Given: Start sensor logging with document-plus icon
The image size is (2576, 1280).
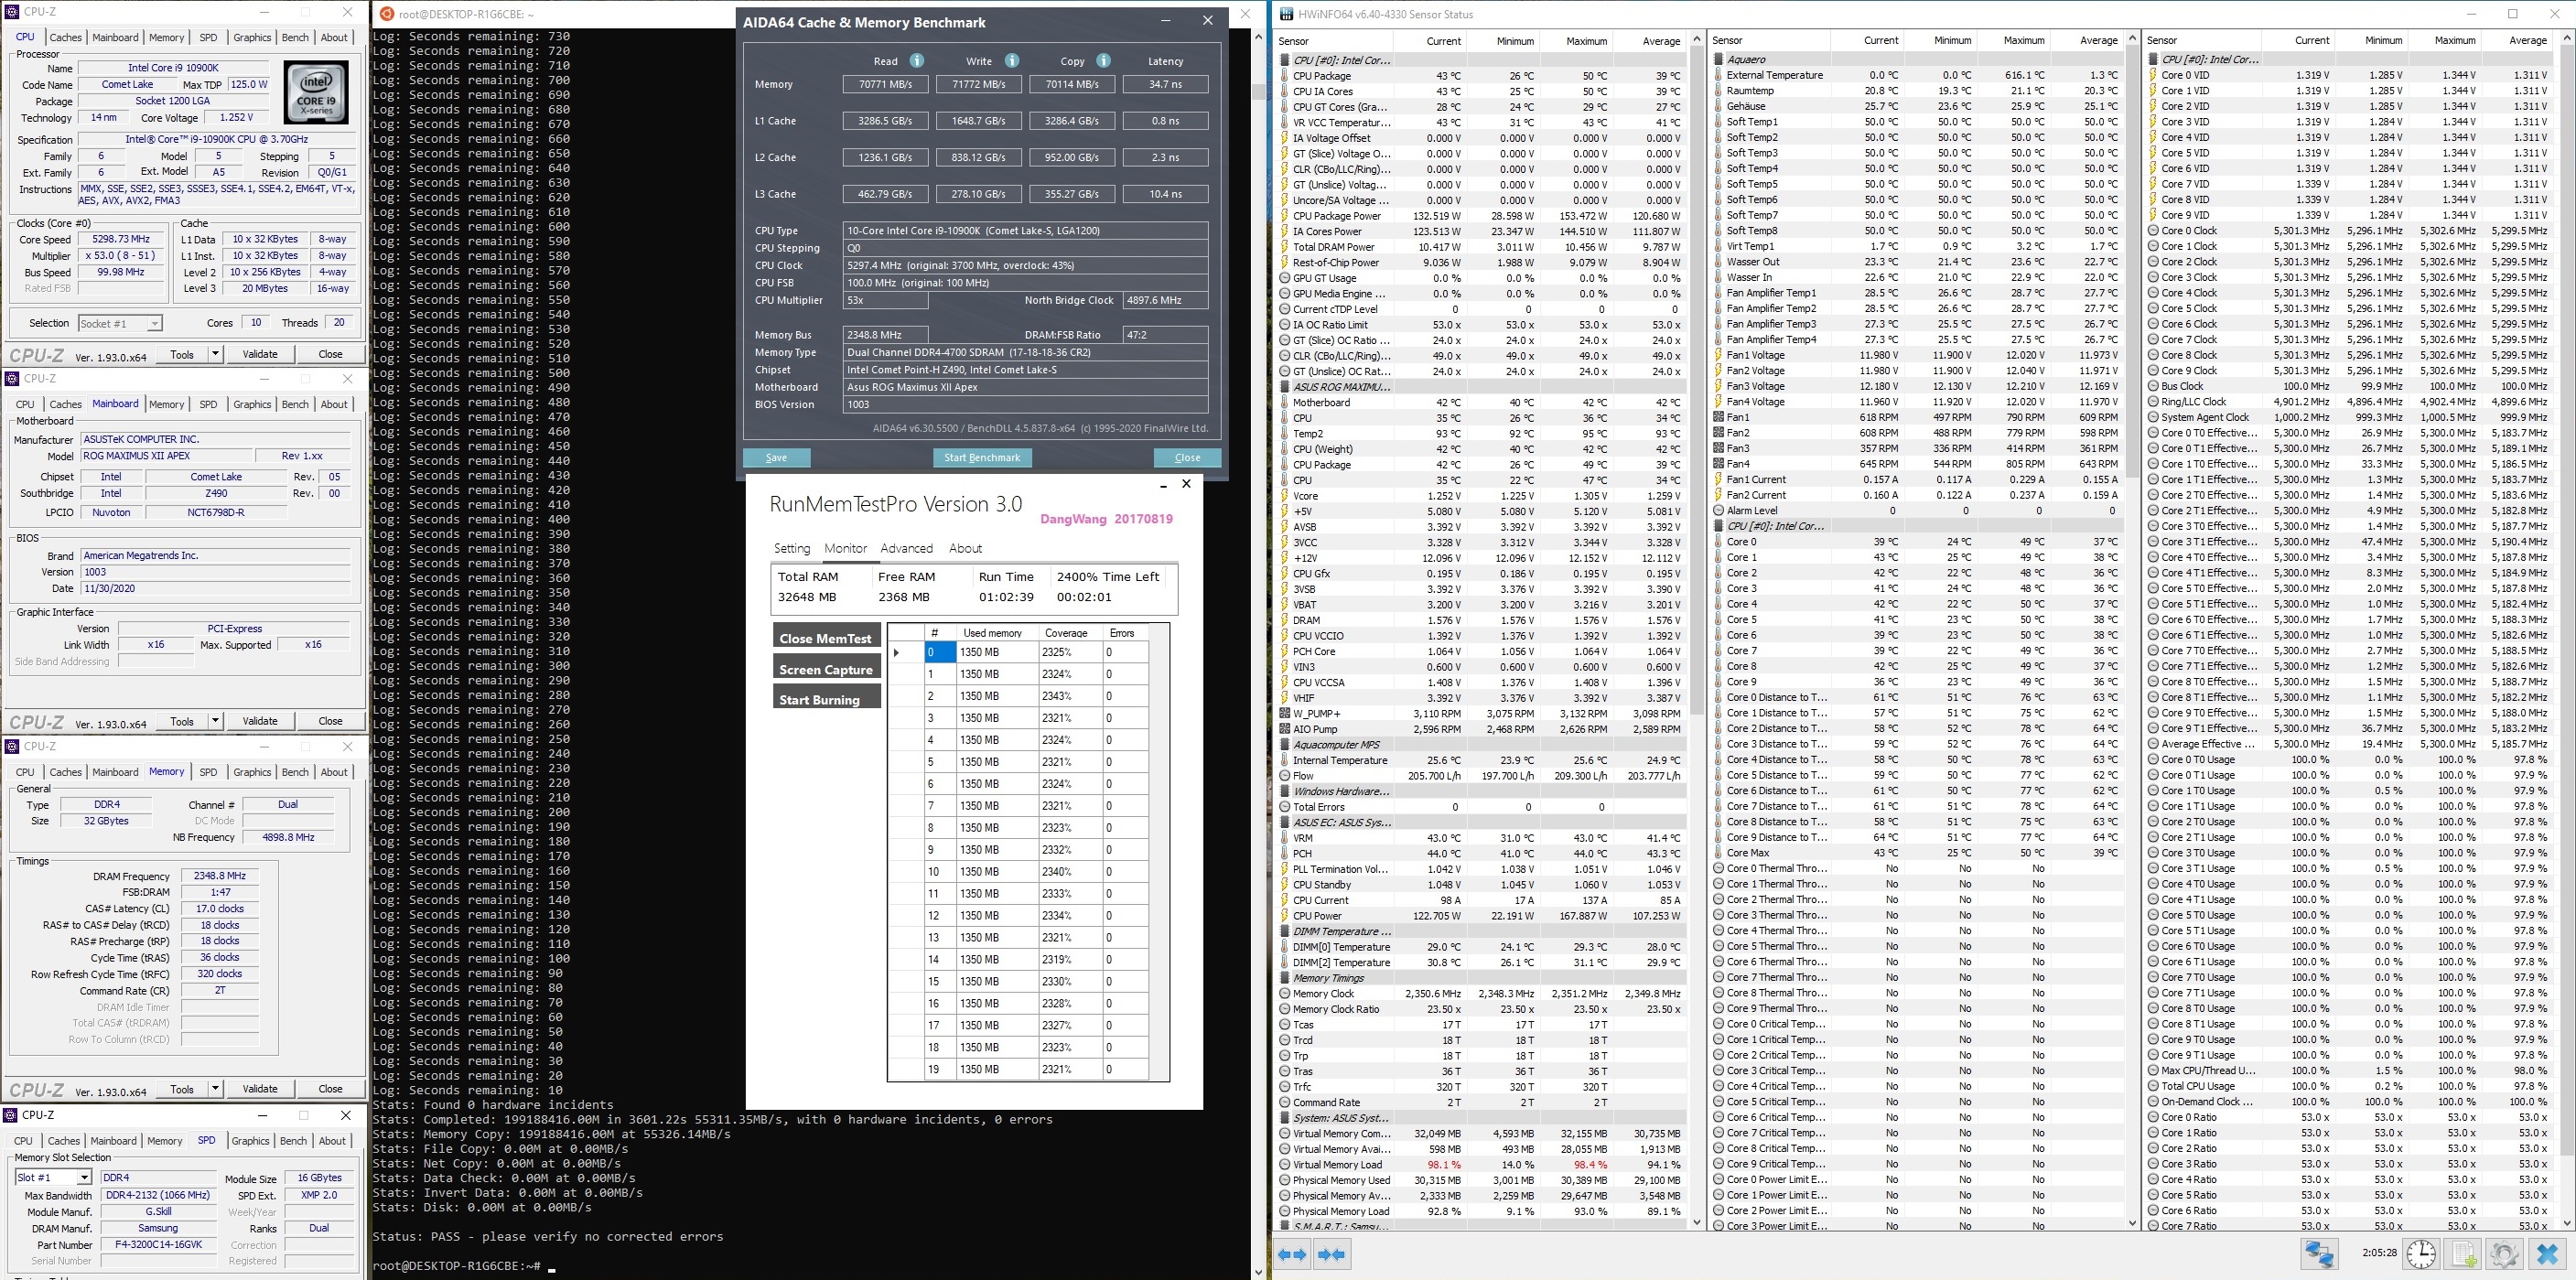Looking at the screenshot, I should [x=2464, y=1254].
